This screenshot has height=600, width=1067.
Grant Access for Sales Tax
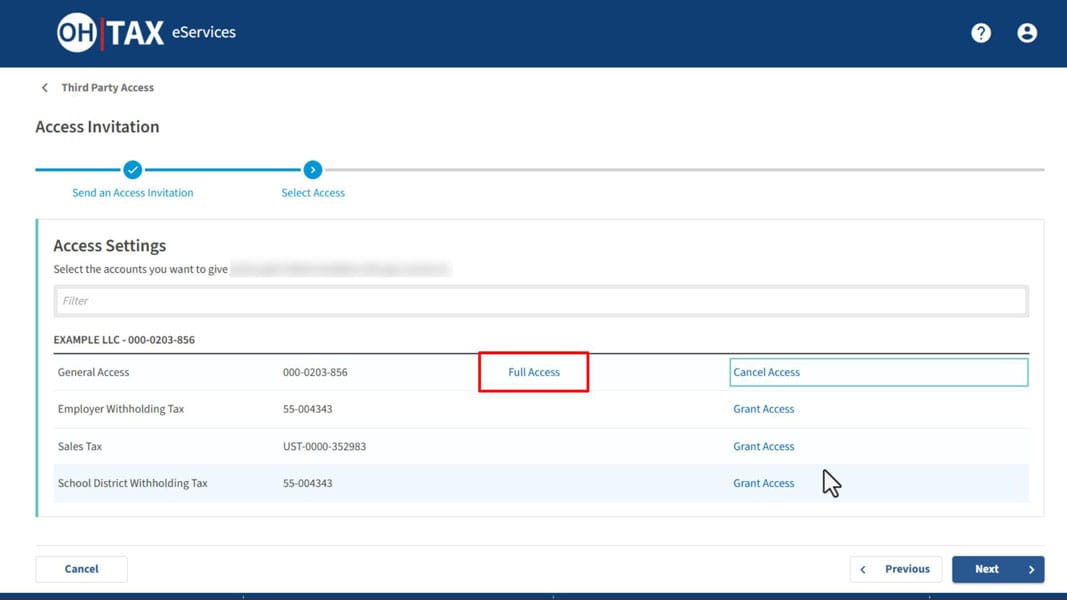764,446
